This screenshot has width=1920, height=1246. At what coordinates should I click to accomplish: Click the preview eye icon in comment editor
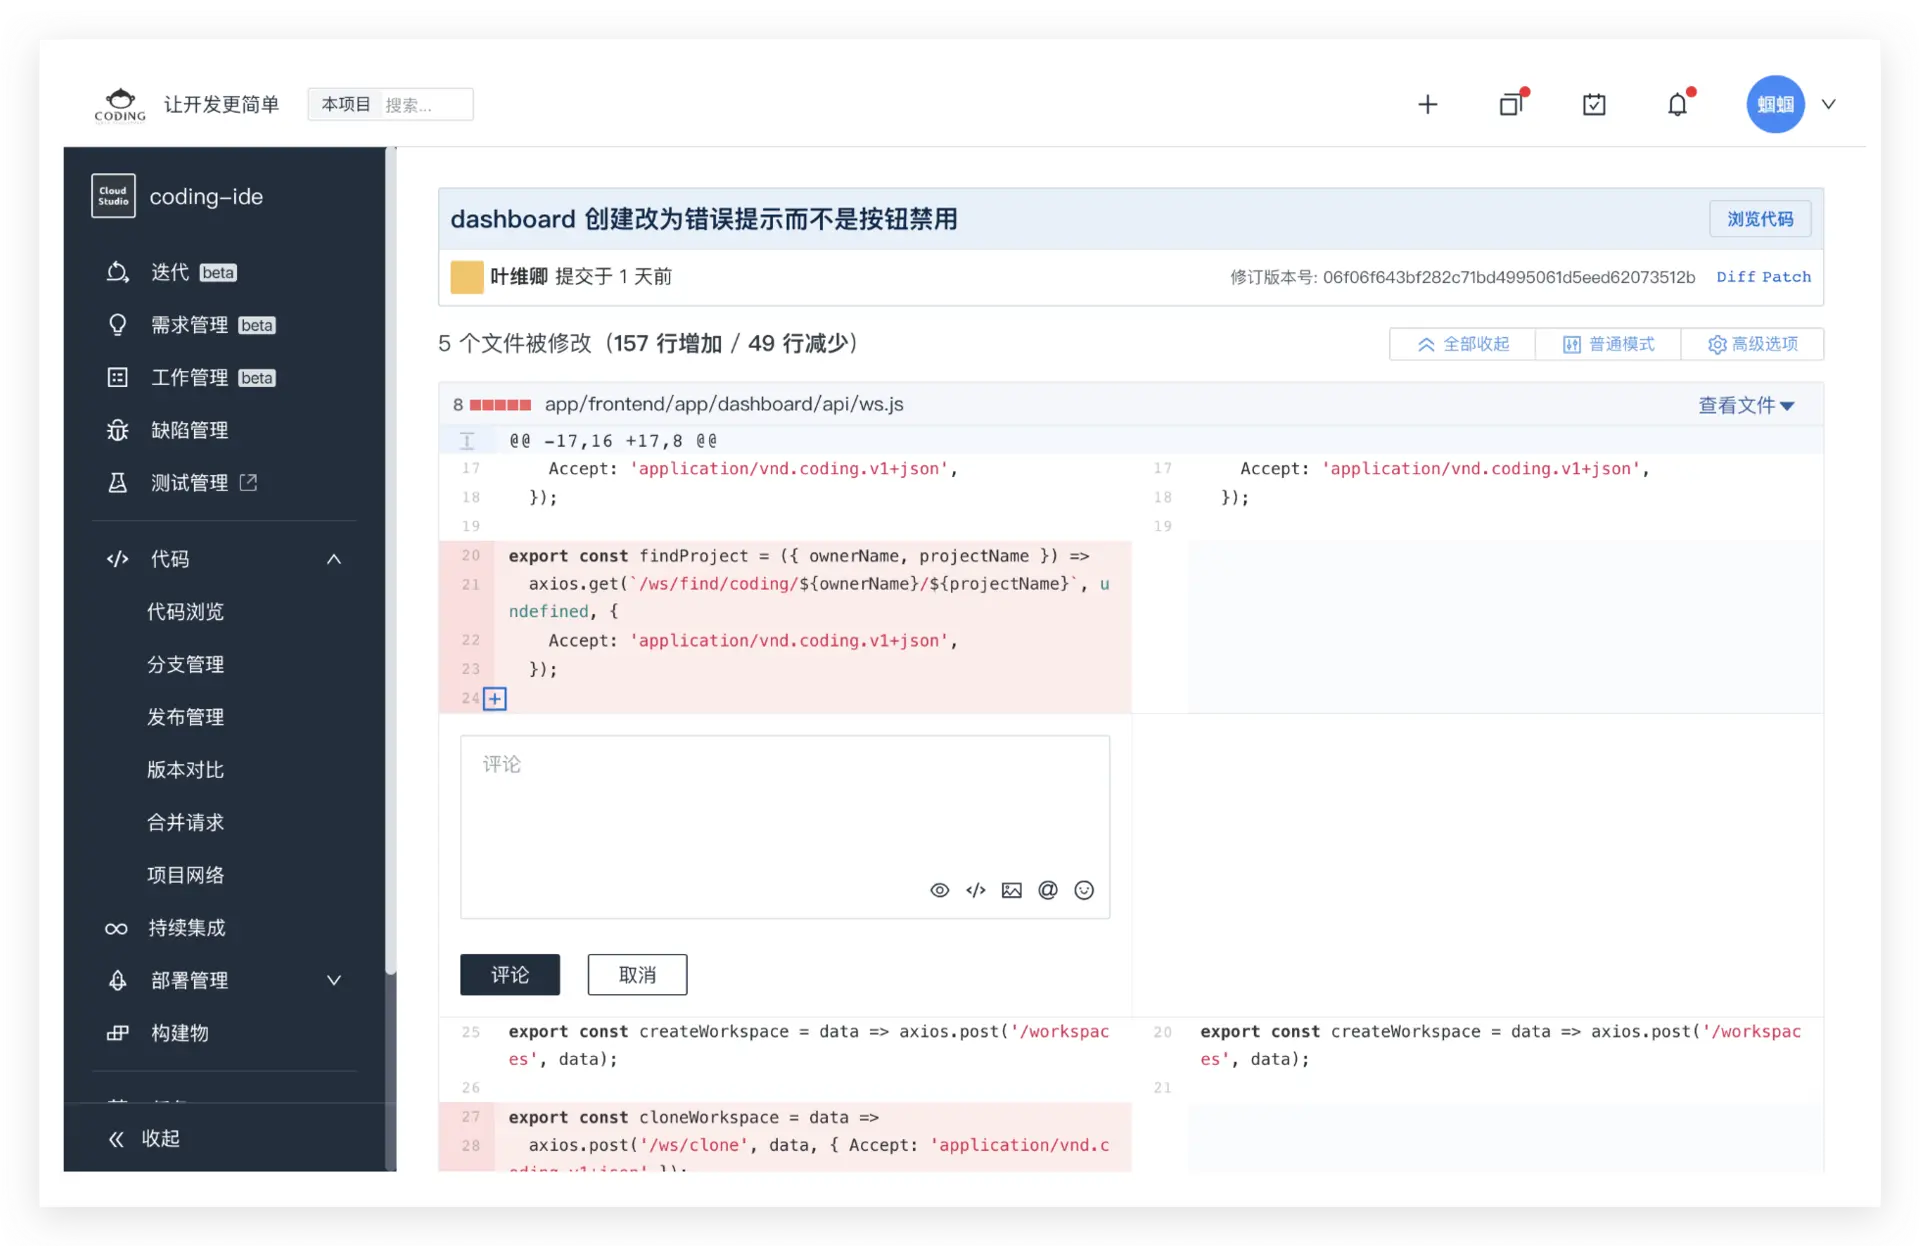[x=939, y=890]
